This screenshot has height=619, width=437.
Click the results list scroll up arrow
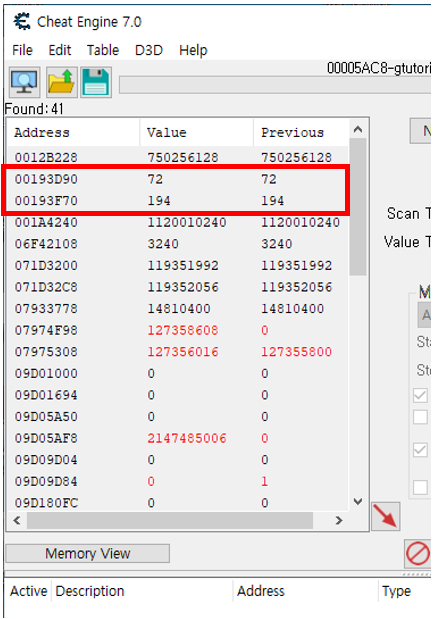click(x=358, y=129)
